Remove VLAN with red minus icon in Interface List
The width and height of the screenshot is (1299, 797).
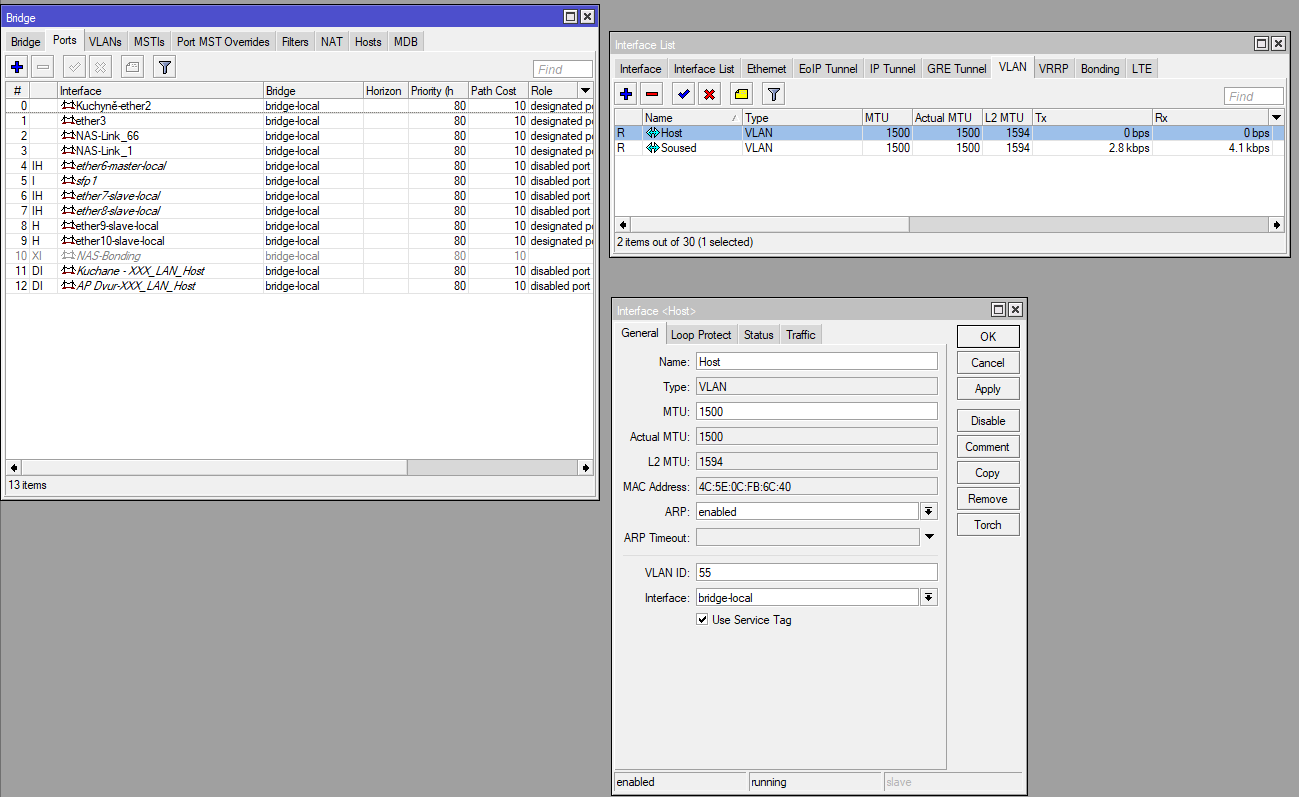(652, 94)
